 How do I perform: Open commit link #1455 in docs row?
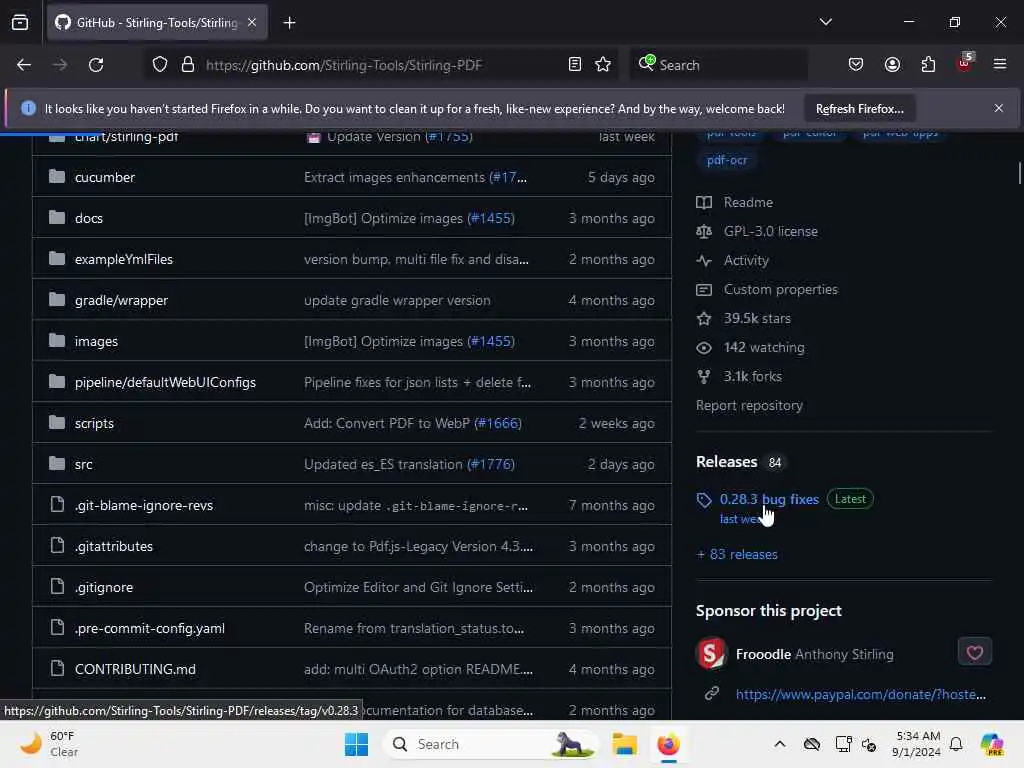click(x=491, y=218)
